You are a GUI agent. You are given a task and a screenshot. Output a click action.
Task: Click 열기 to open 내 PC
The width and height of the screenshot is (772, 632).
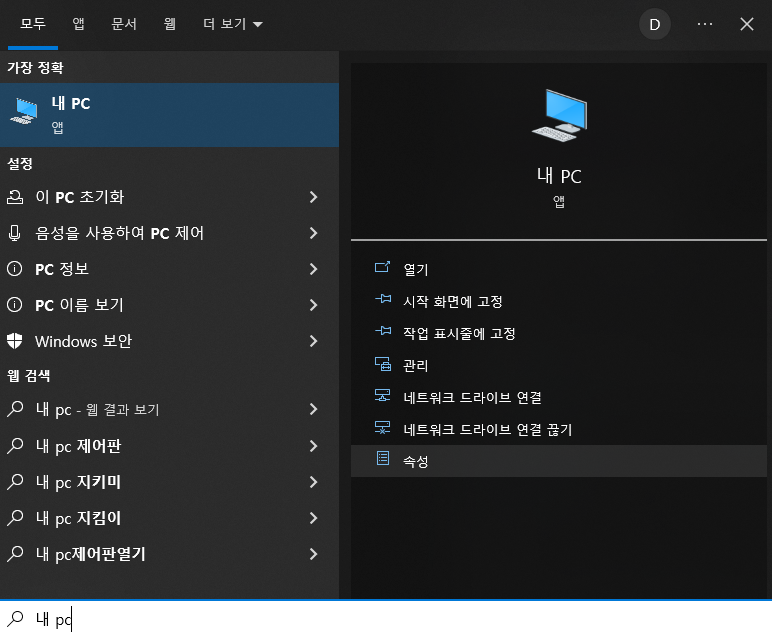point(559,269)
